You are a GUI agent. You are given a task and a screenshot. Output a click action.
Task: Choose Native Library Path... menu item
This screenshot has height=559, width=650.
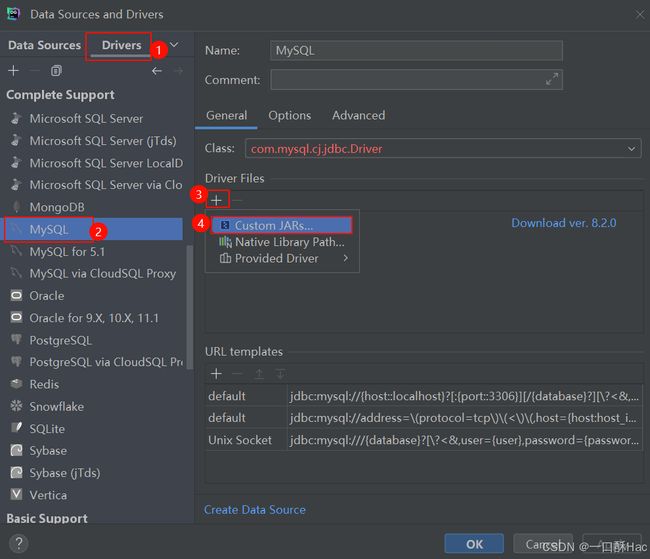point(281,242)
